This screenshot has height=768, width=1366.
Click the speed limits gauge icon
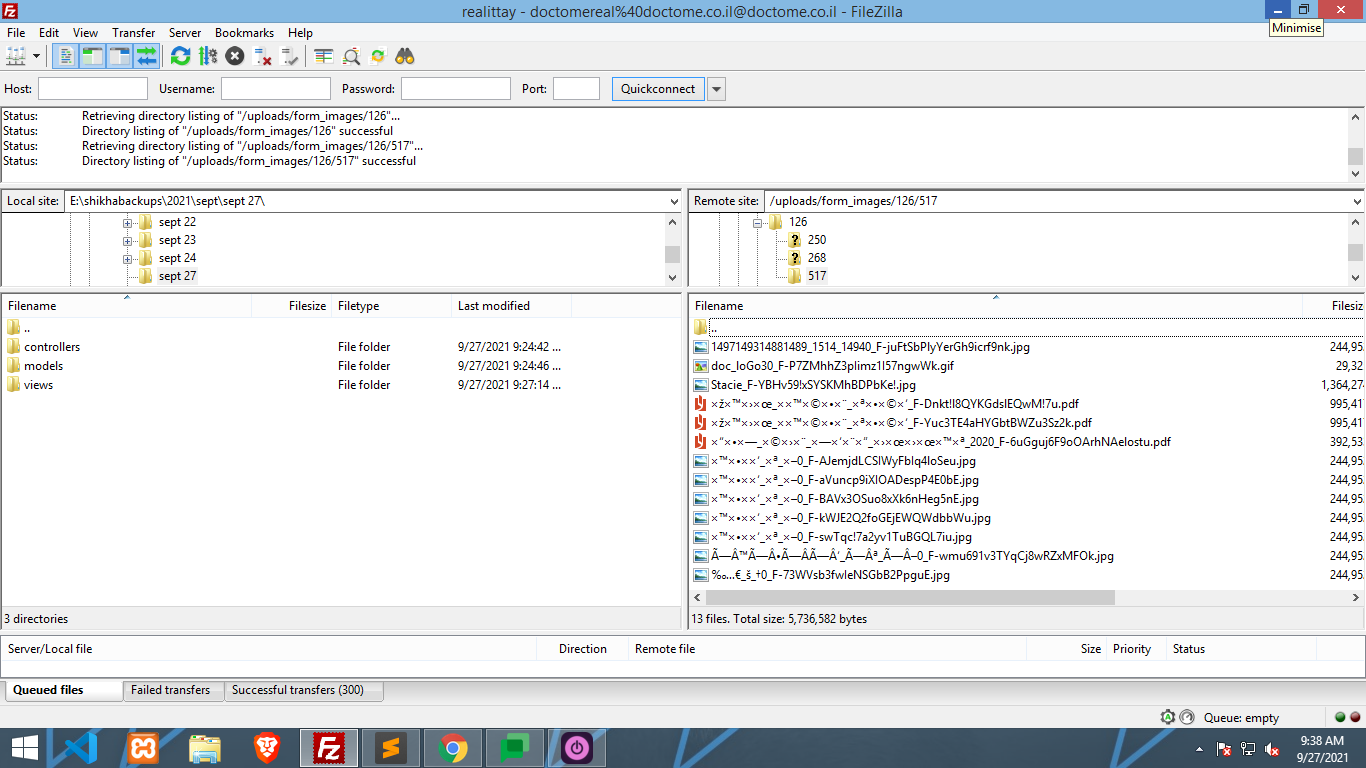[x=1186, y=717]
